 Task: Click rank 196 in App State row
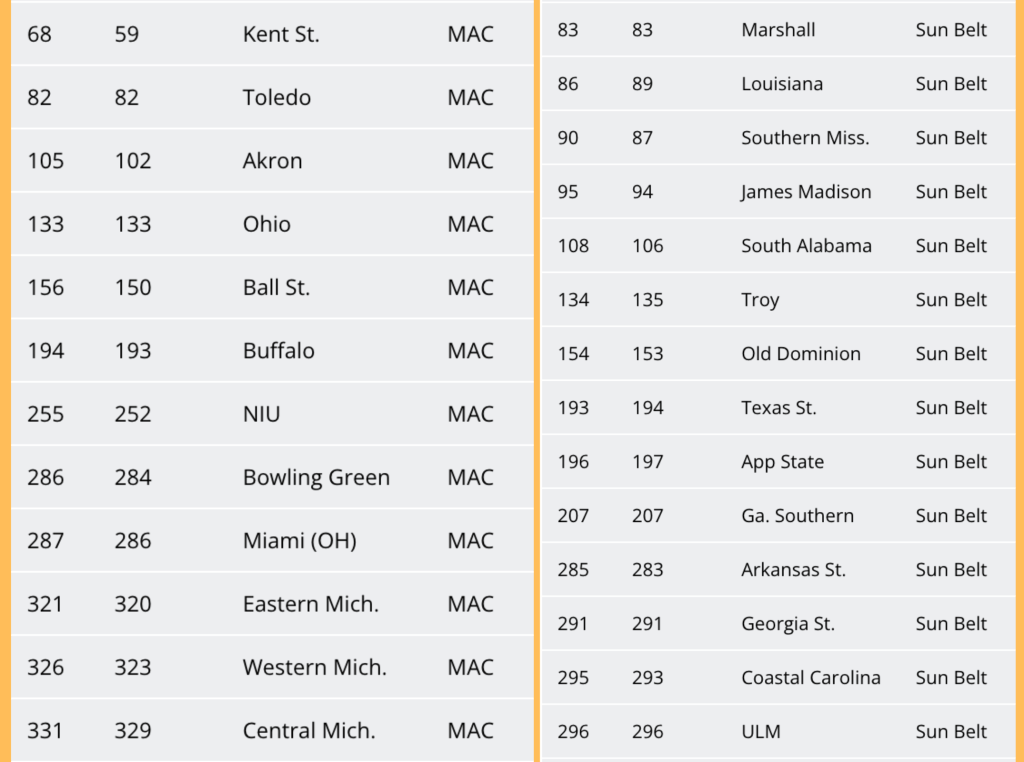(573, 462)
